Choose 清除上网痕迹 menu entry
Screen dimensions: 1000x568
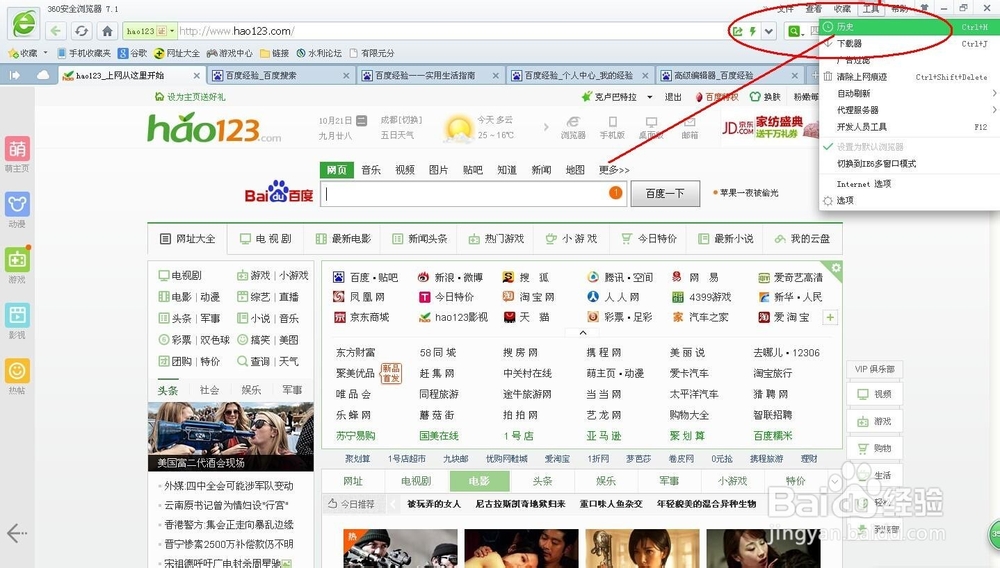click(909, 76)
